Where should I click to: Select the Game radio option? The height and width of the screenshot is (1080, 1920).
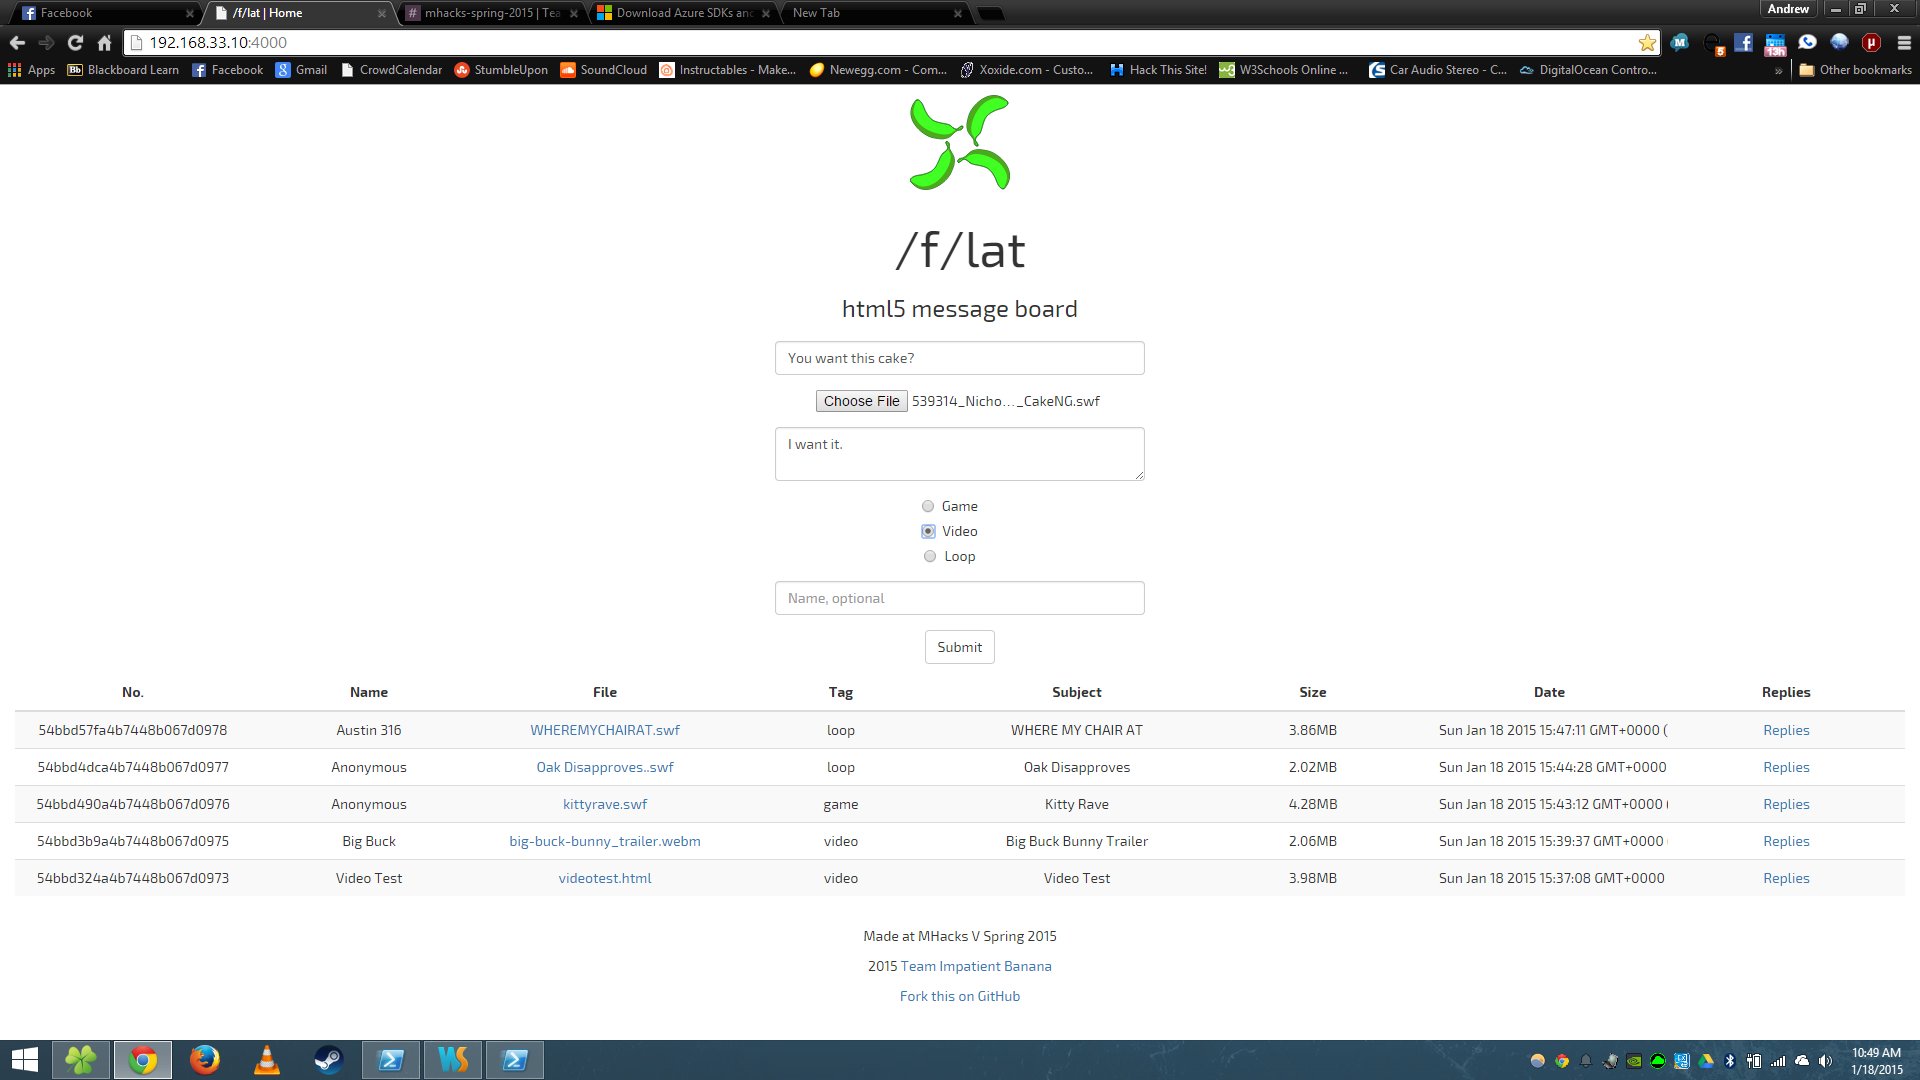coord(928,506)
